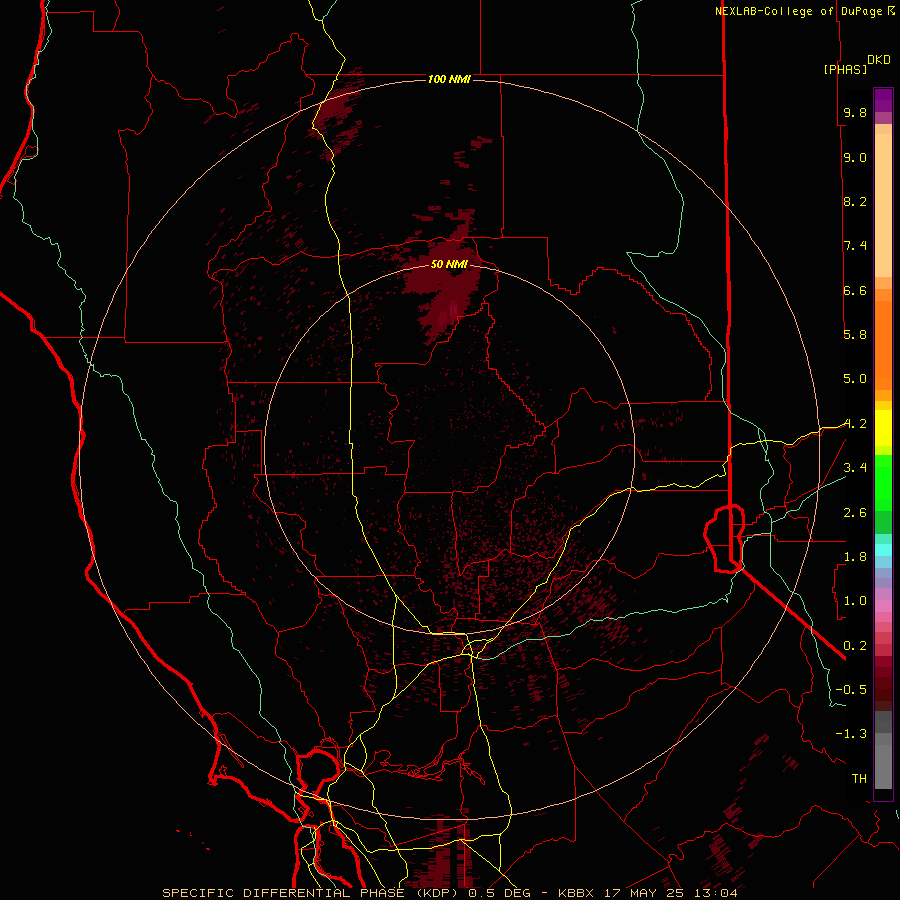900x900 pixels.
Task: Click the -1.3 value on the color scale
Action: pos(851,734)
